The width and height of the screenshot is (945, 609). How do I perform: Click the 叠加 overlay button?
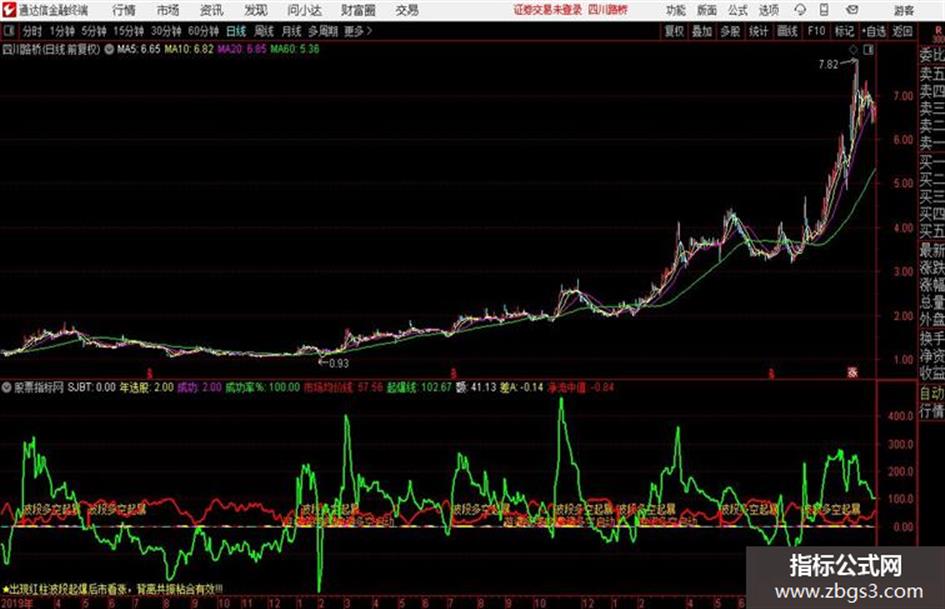pyautogui.click(x=702, y=31)
